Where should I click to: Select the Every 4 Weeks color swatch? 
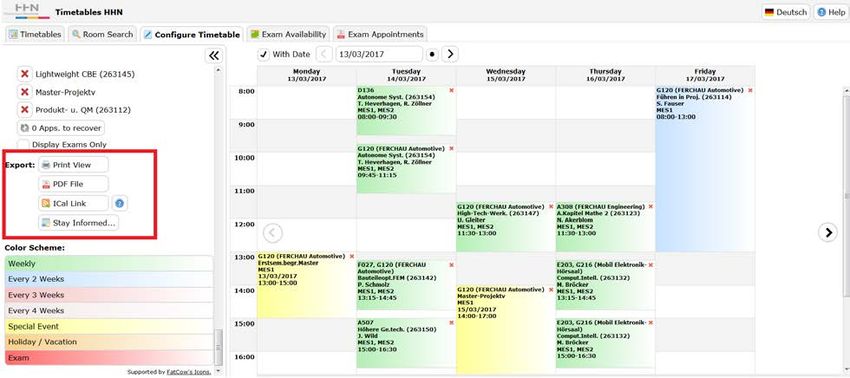coord(108,311)
